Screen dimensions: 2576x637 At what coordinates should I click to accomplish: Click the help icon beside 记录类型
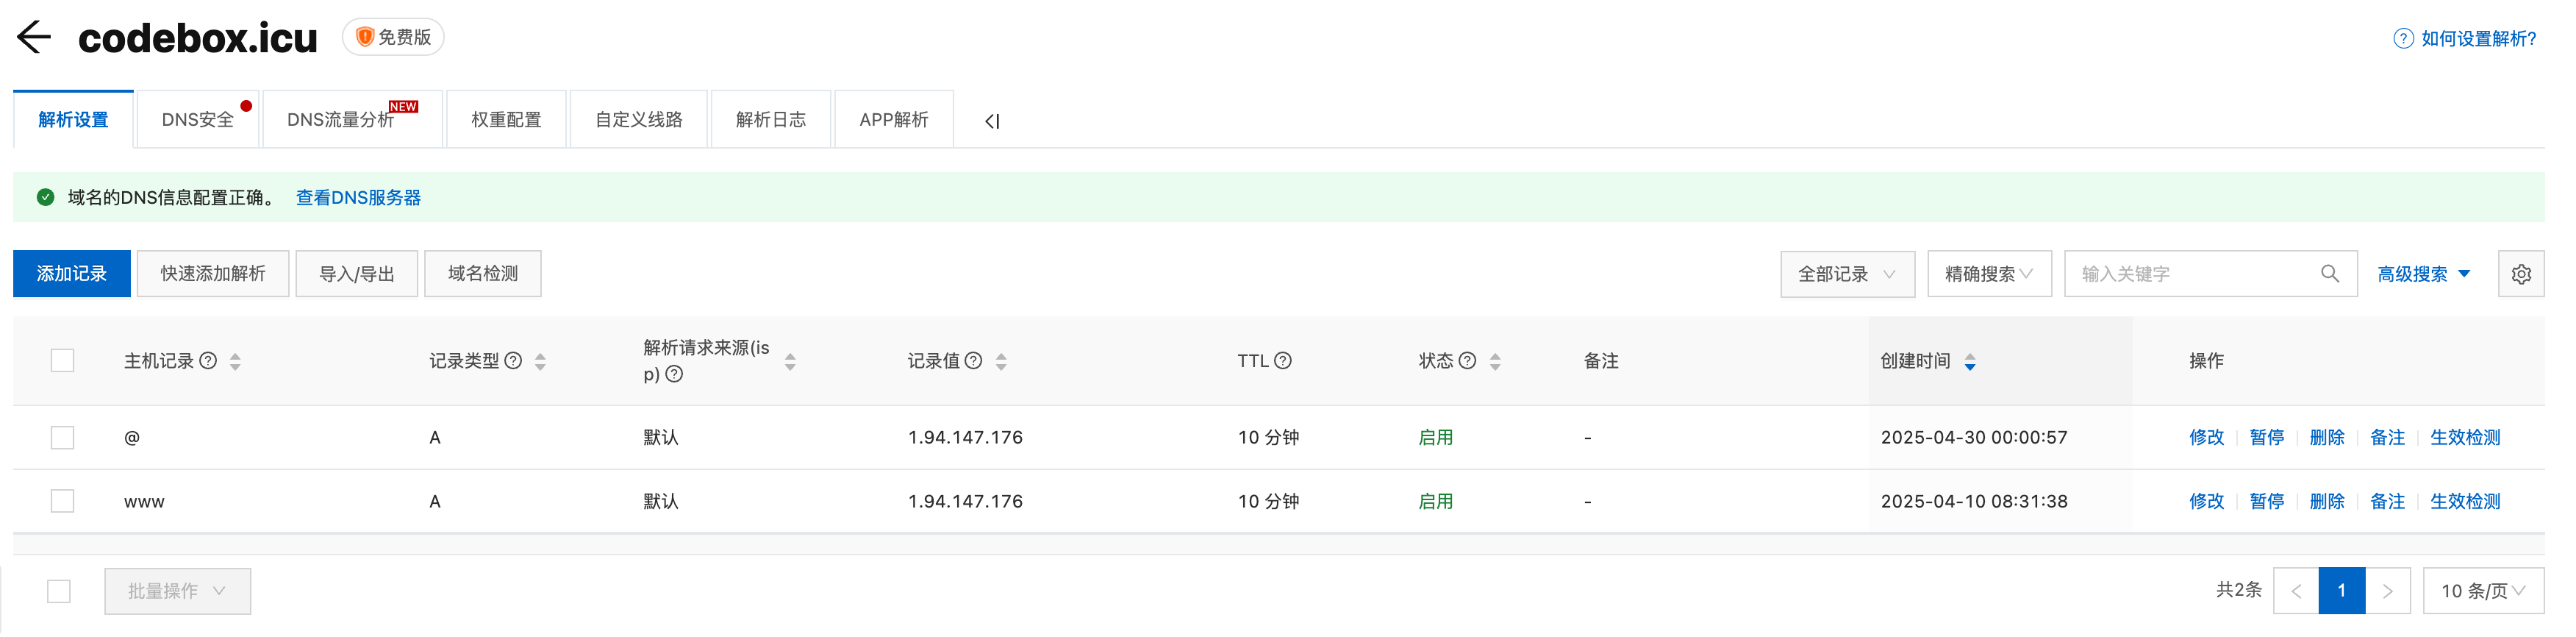[x=513, y=361]
